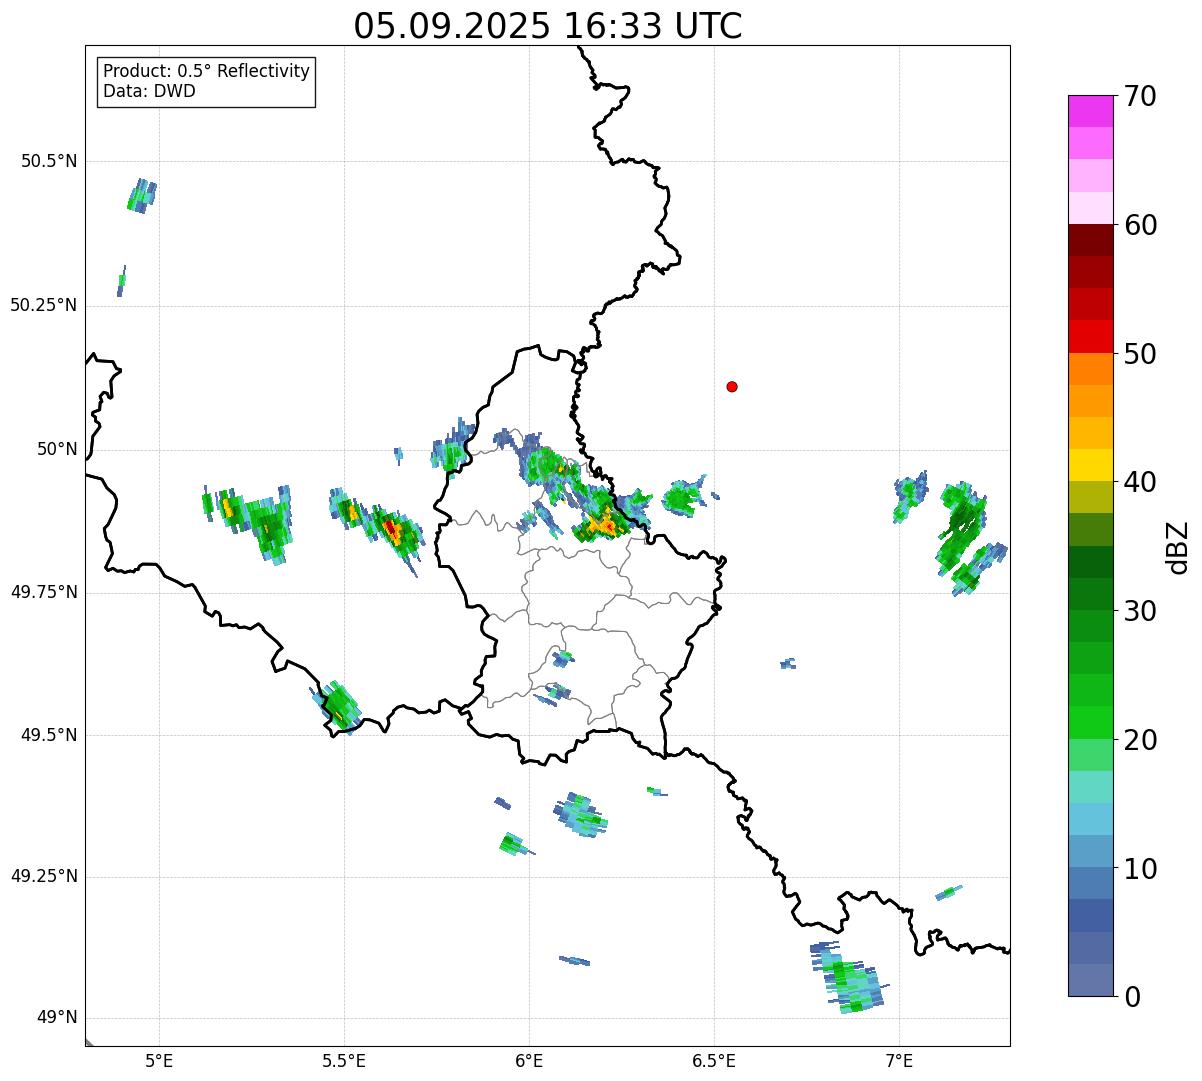
Task: Click the radar echo near 50.5°N at top-left
Action: point(142,195)
